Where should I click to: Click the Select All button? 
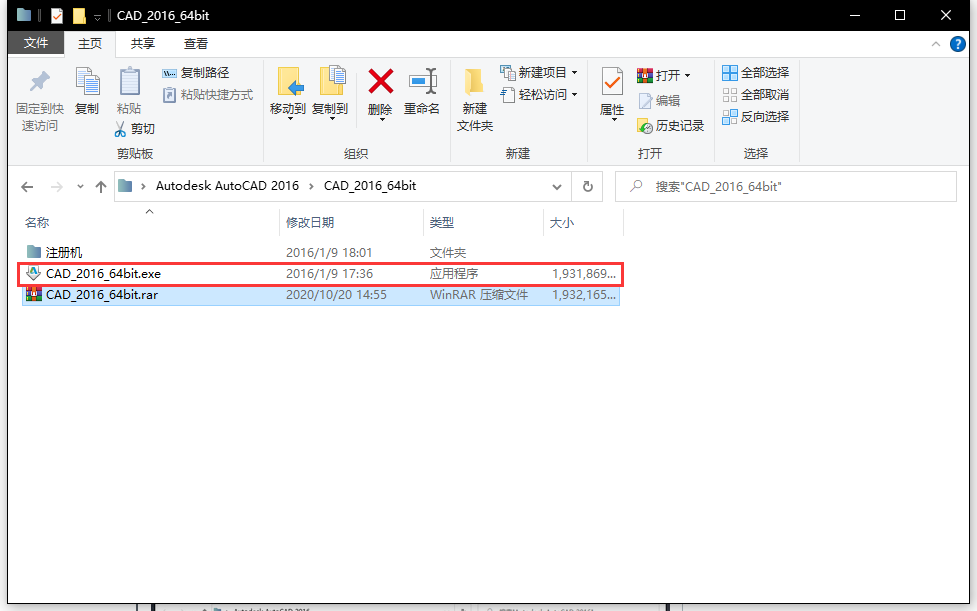click(756, 73)
